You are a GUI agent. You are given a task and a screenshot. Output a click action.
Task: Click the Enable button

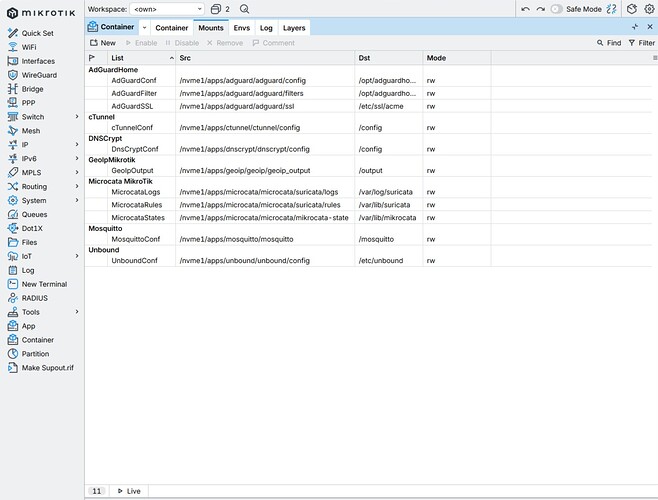(141, 43)
